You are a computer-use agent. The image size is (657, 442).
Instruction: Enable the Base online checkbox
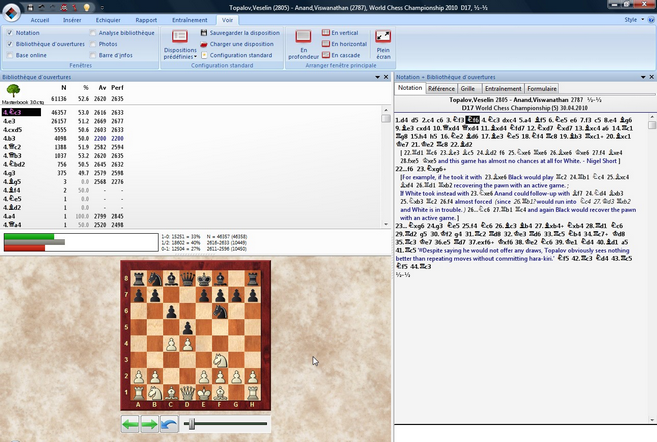pyautogui.click(x=10, y=55)
